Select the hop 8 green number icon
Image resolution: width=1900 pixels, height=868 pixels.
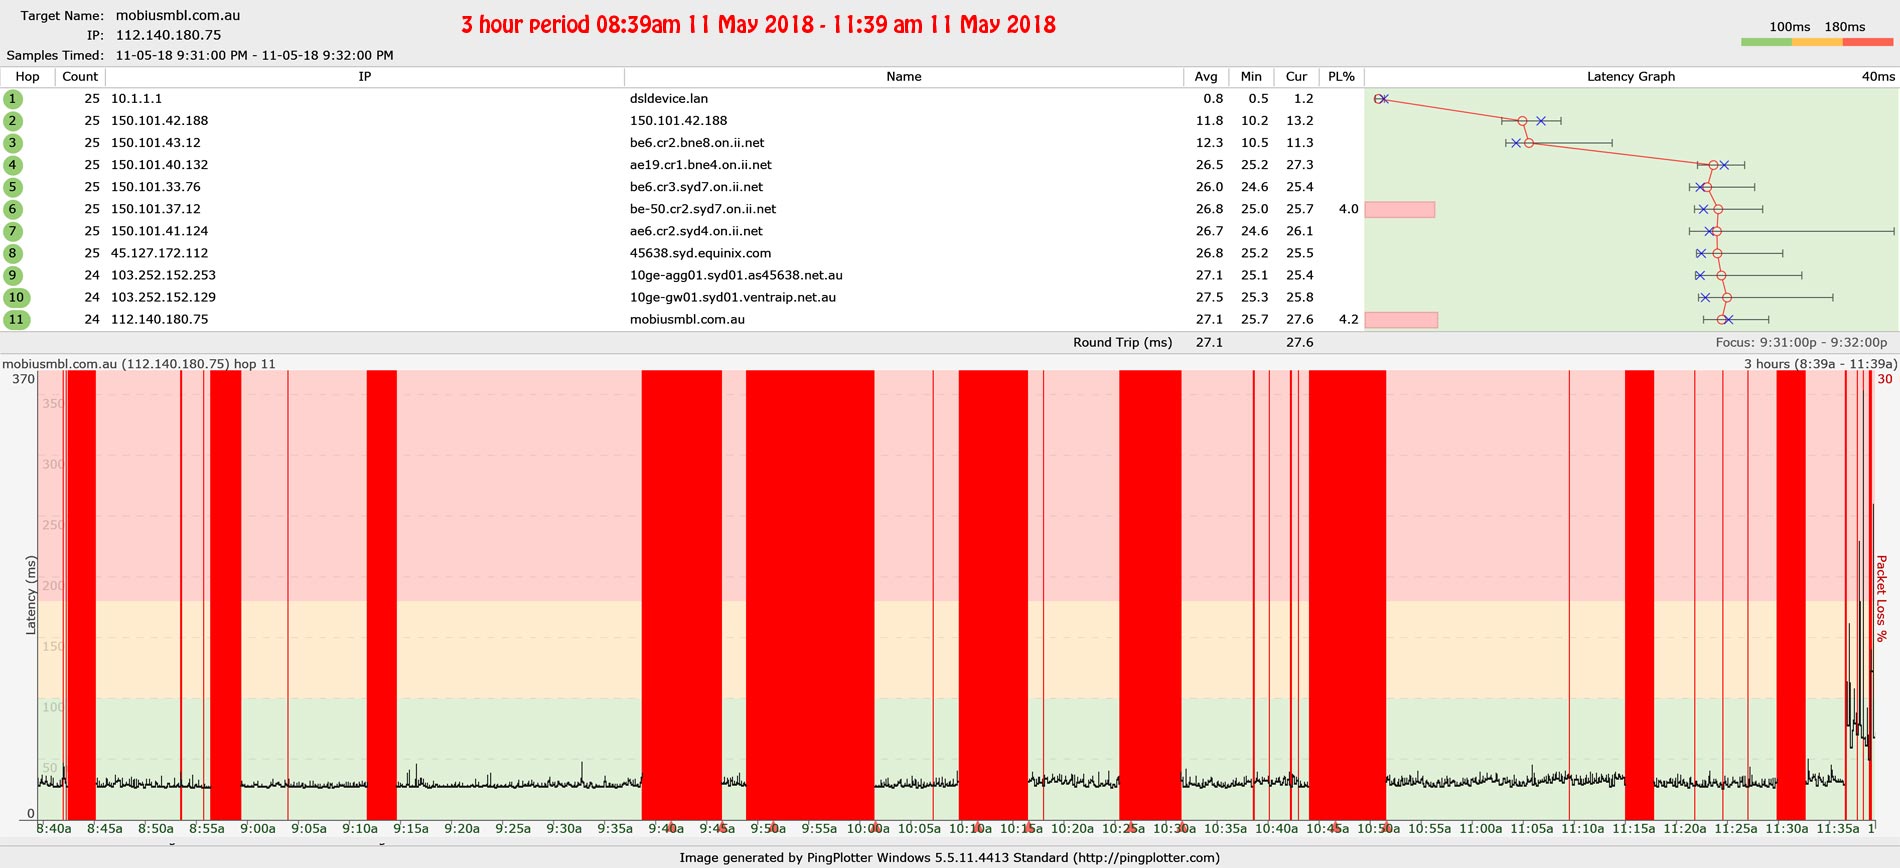pos(13,253)
